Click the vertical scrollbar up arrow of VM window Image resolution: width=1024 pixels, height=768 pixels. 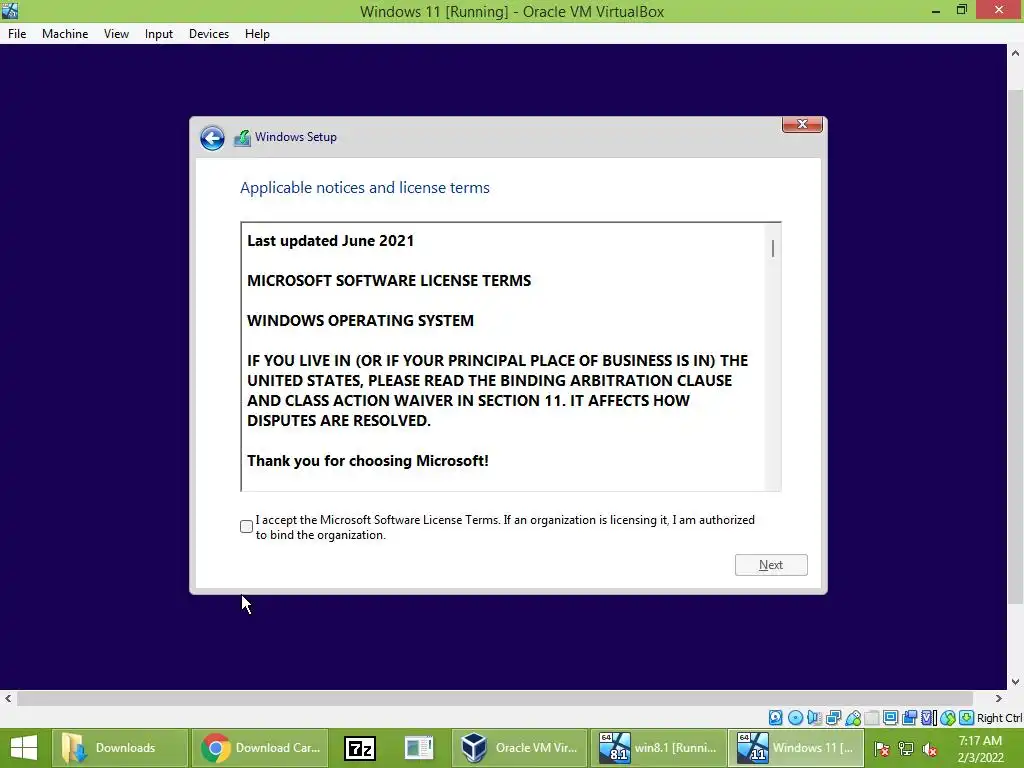coord(1016,53)
